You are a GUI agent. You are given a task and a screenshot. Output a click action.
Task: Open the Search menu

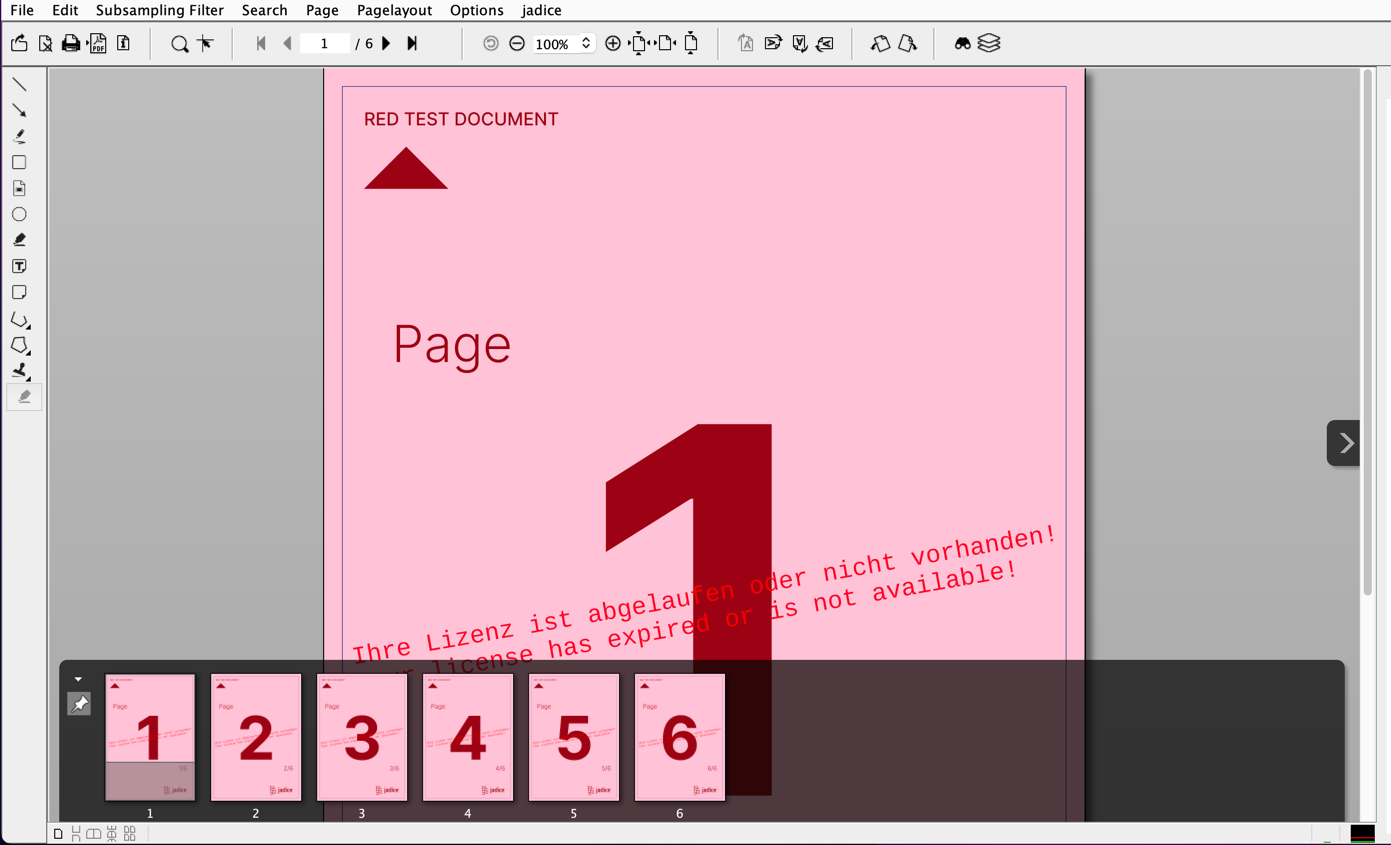click(265, 10)
